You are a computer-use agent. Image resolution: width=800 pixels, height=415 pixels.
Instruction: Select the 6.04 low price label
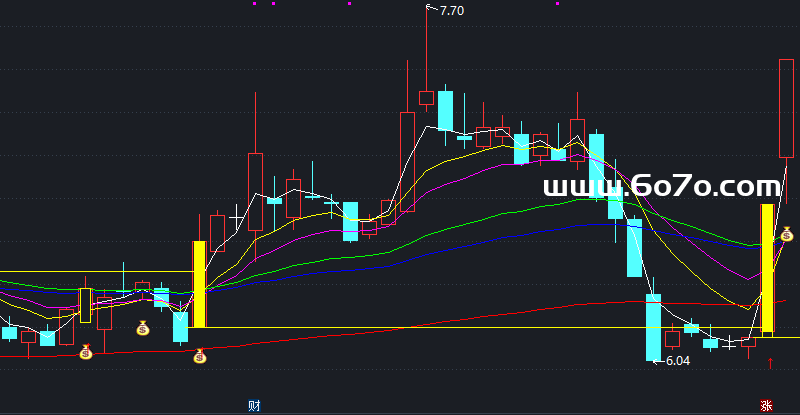[x=677, y=360]
